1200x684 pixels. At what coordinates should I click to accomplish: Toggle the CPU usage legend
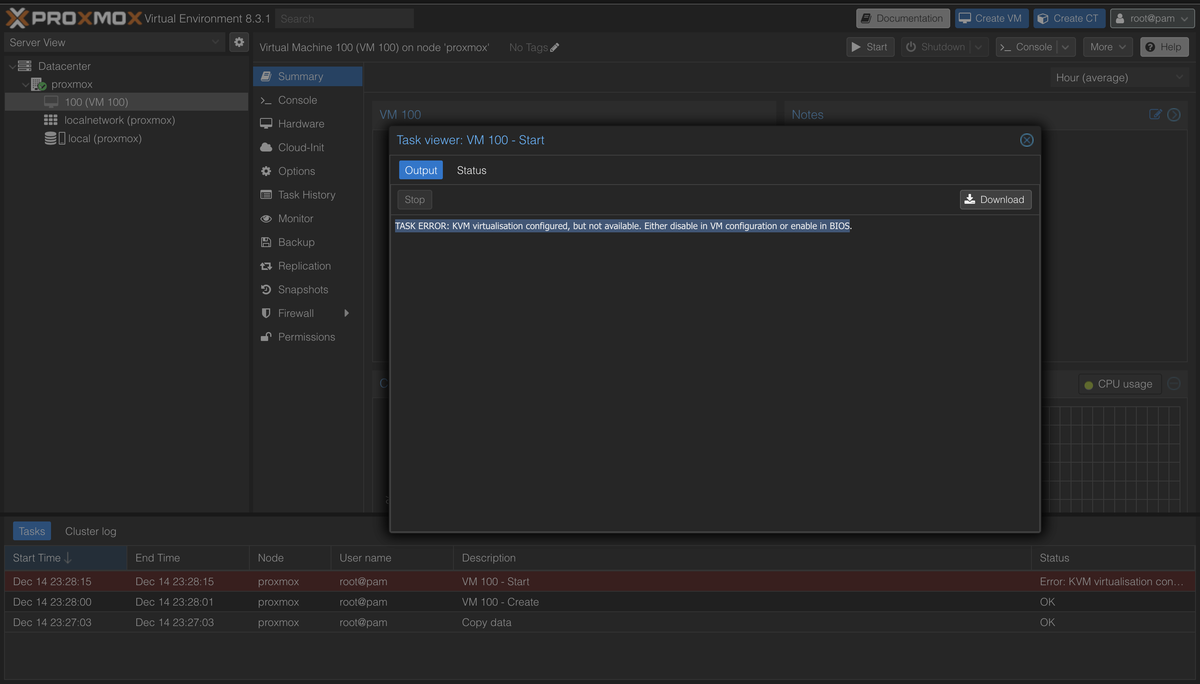click(x=1118, y=384)
